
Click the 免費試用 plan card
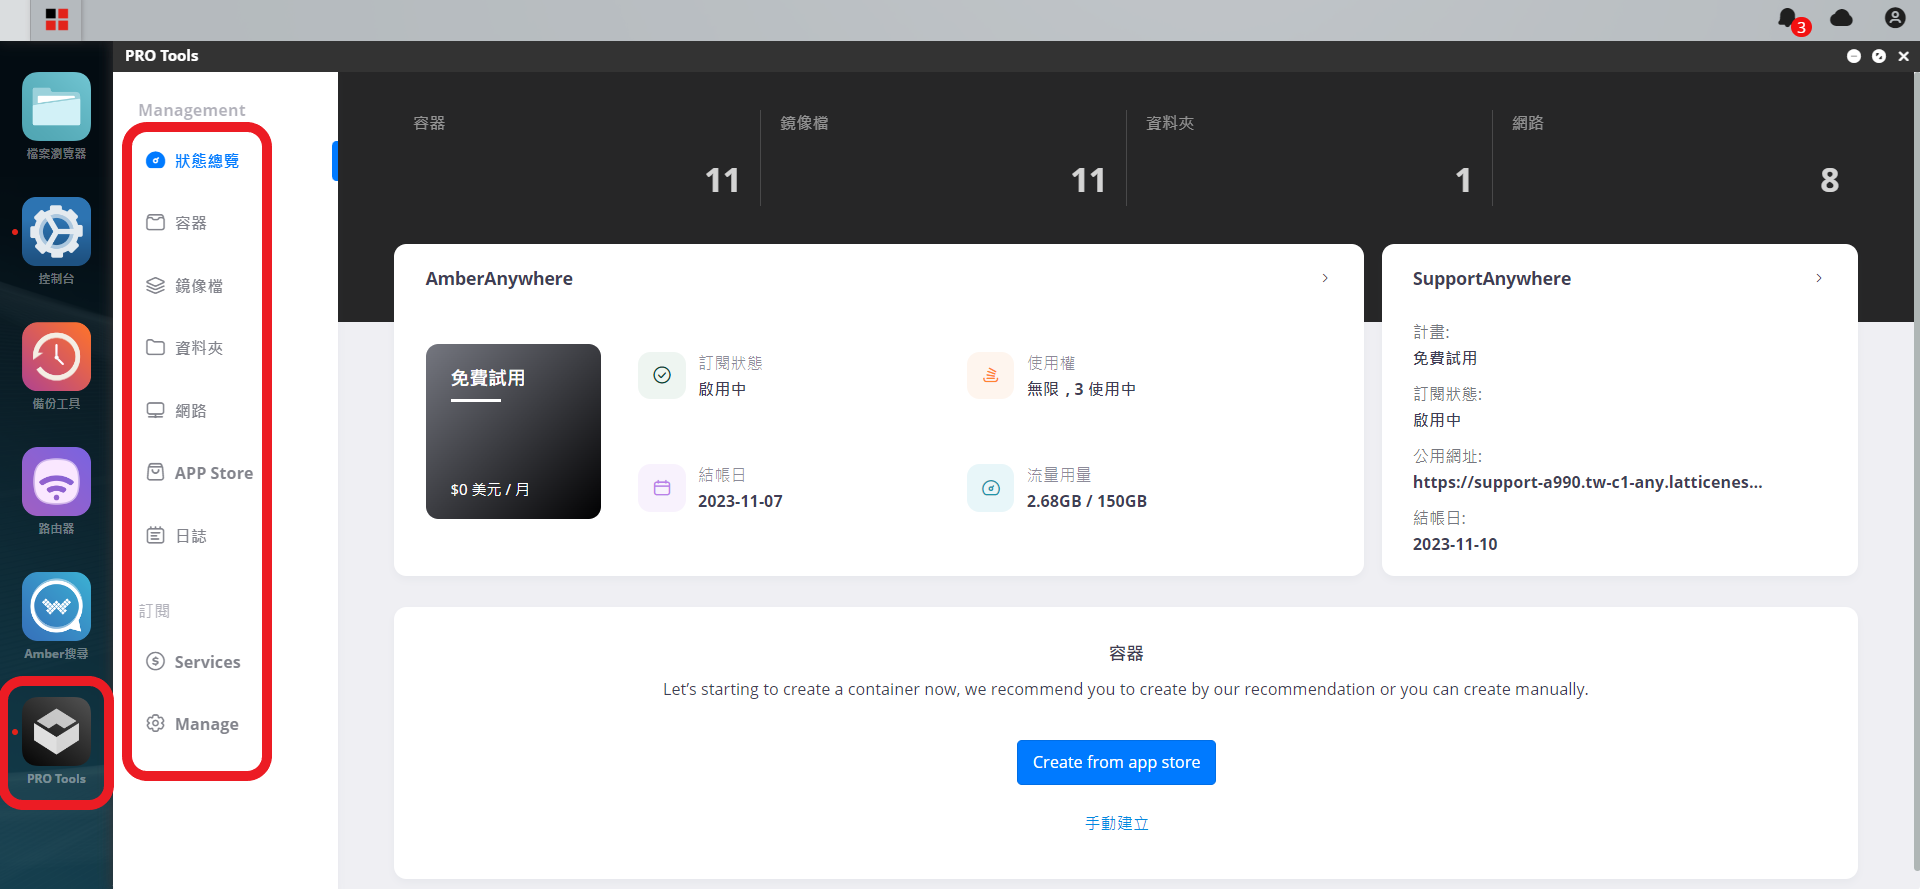click(513, 431)
